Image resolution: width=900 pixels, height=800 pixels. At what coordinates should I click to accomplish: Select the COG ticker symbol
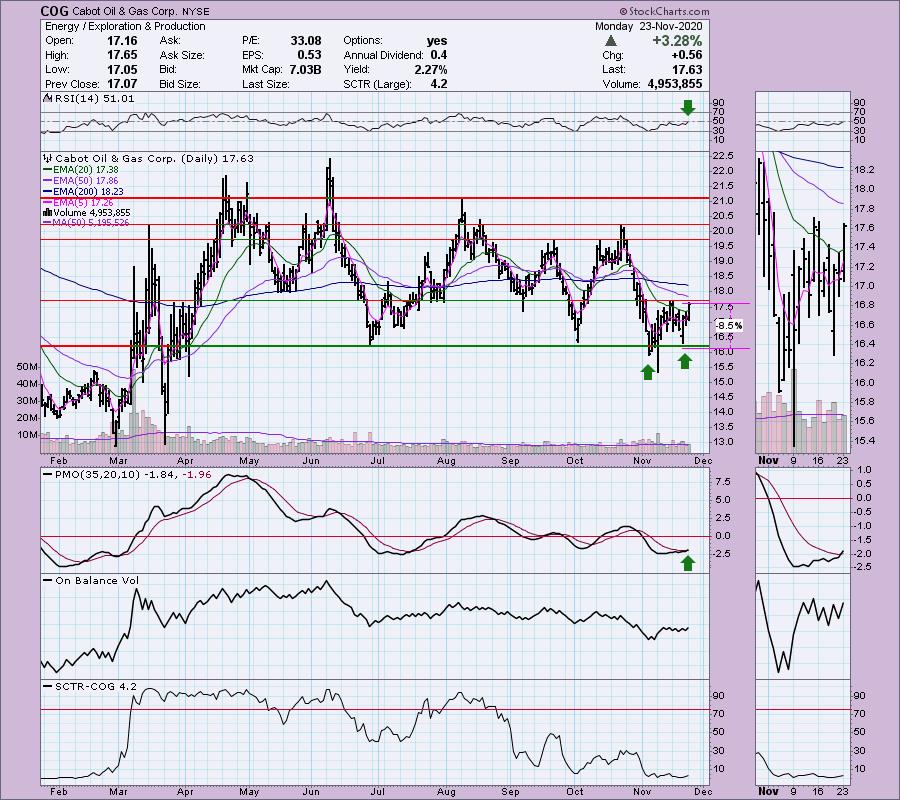(55, 11)
